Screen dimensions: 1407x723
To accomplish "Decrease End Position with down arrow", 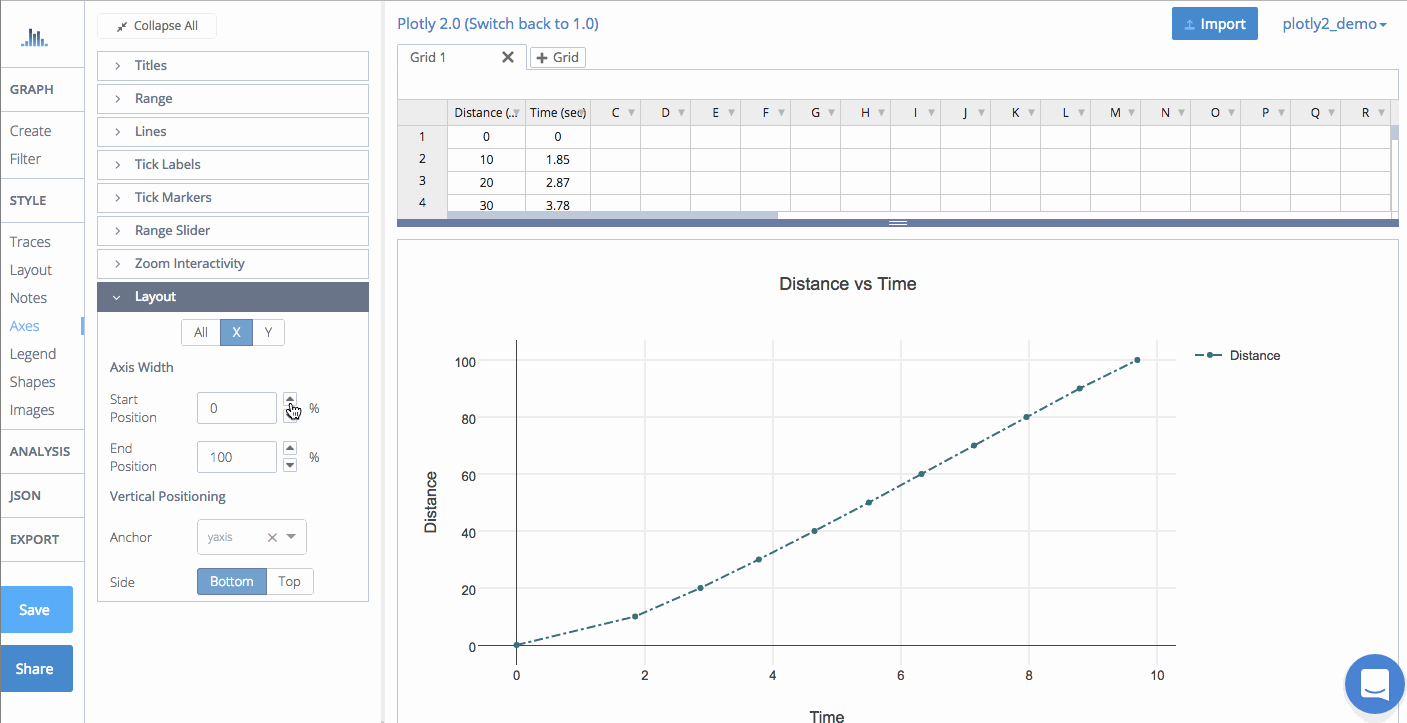I will [x=290, y=465].
